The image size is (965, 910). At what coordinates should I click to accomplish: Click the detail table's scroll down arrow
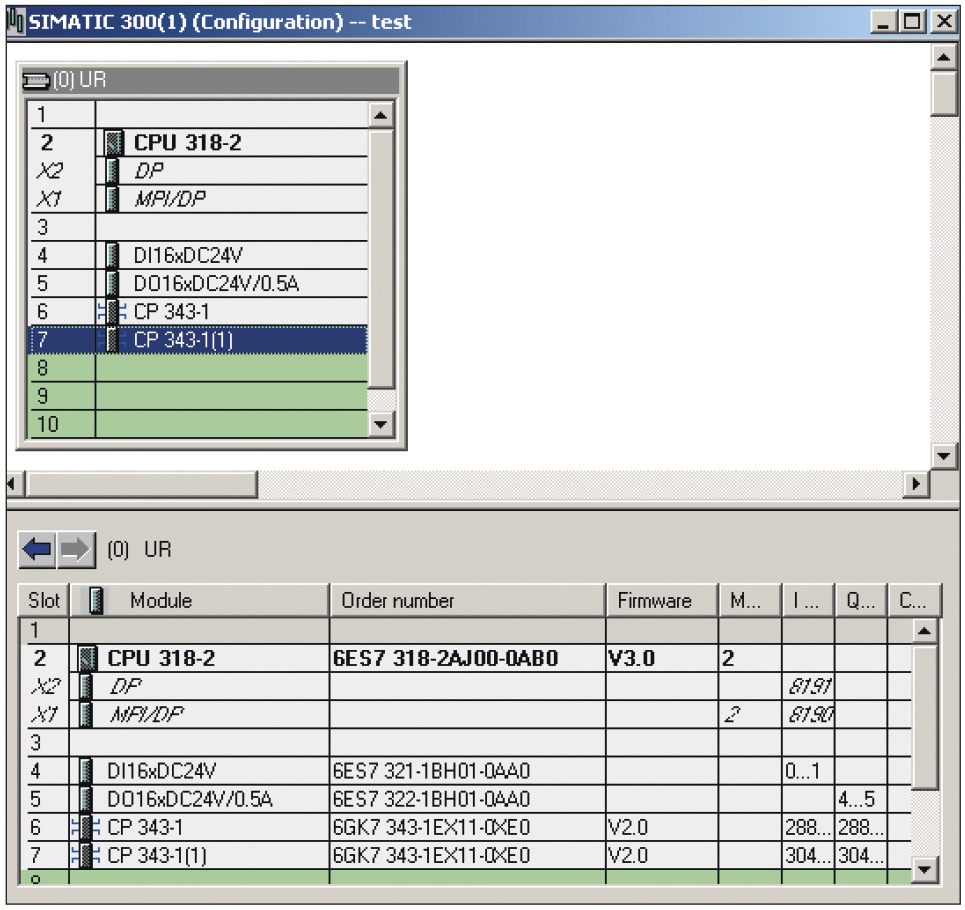[924, 870]
